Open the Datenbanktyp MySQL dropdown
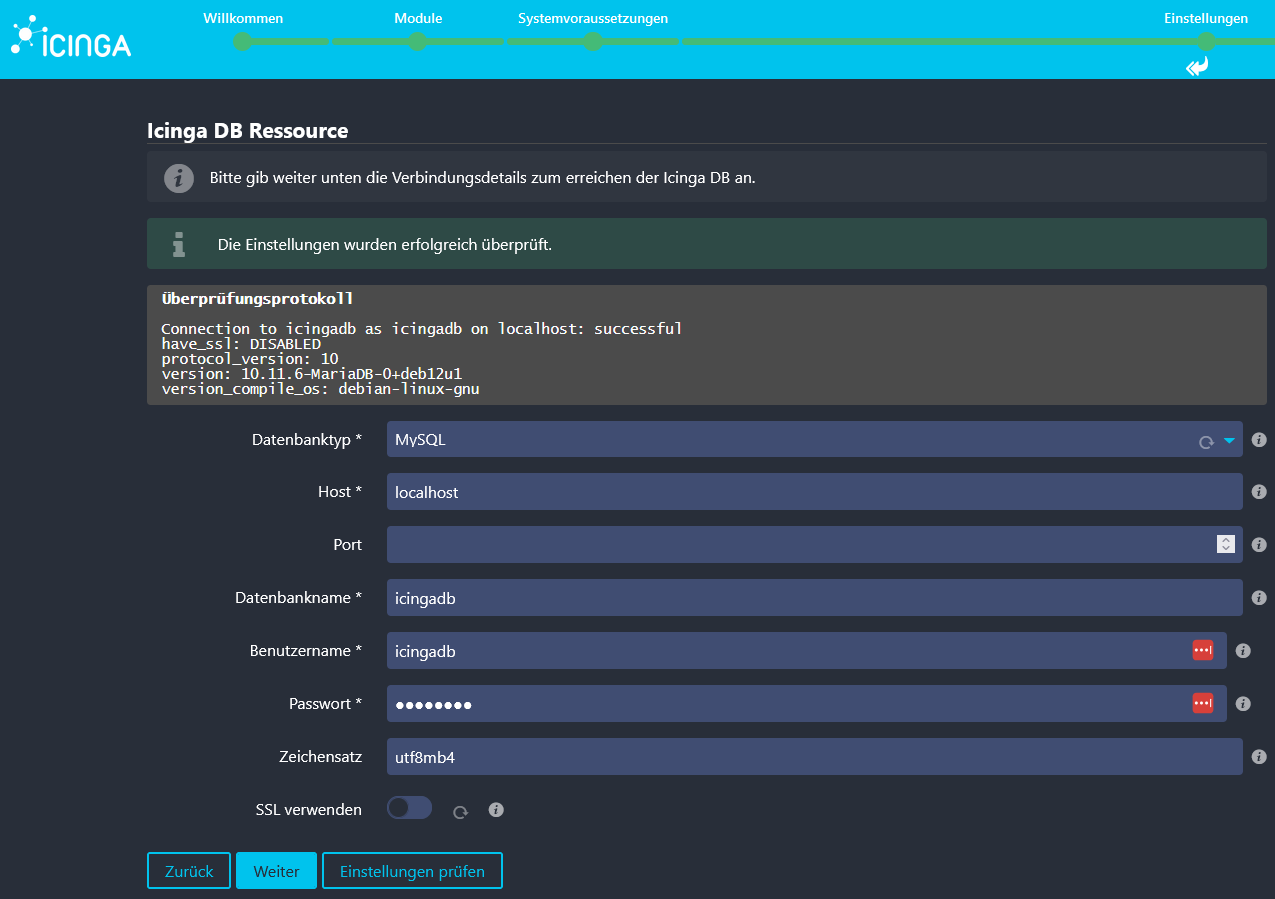This screenshot has width=1275, height=899. click(815, 439)
